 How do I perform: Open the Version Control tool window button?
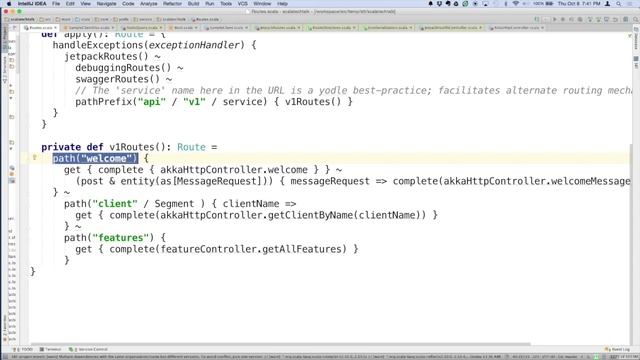[89, 349]
